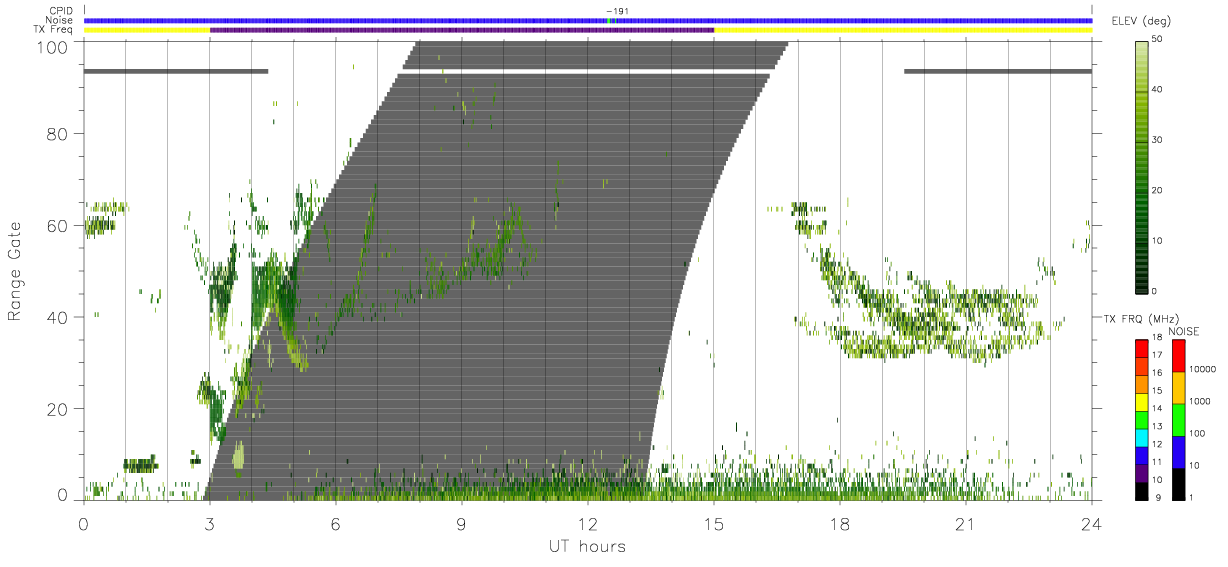
Task: Click the yellow 14 MHz band in TX FRQ legend
Action: [1141, 401]
